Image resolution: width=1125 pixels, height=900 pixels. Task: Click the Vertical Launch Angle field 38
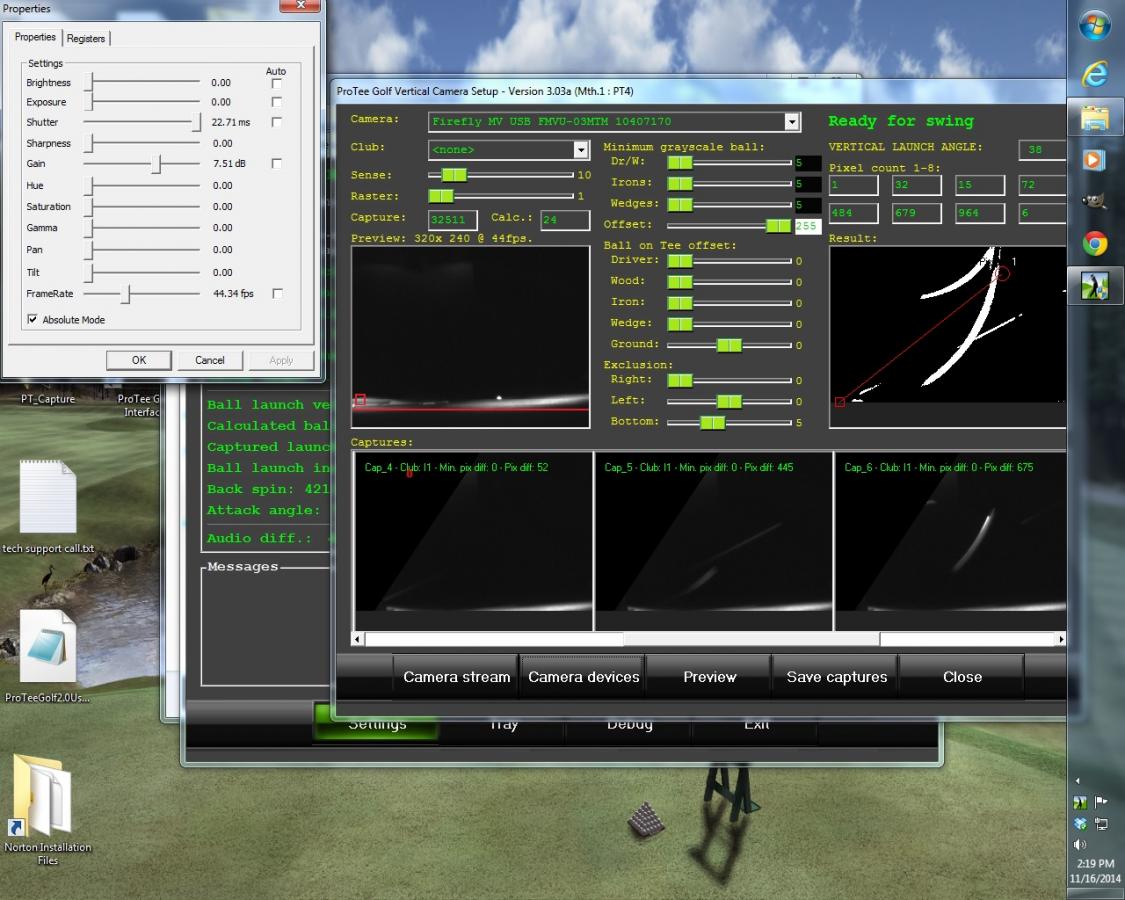[1042, 150]
